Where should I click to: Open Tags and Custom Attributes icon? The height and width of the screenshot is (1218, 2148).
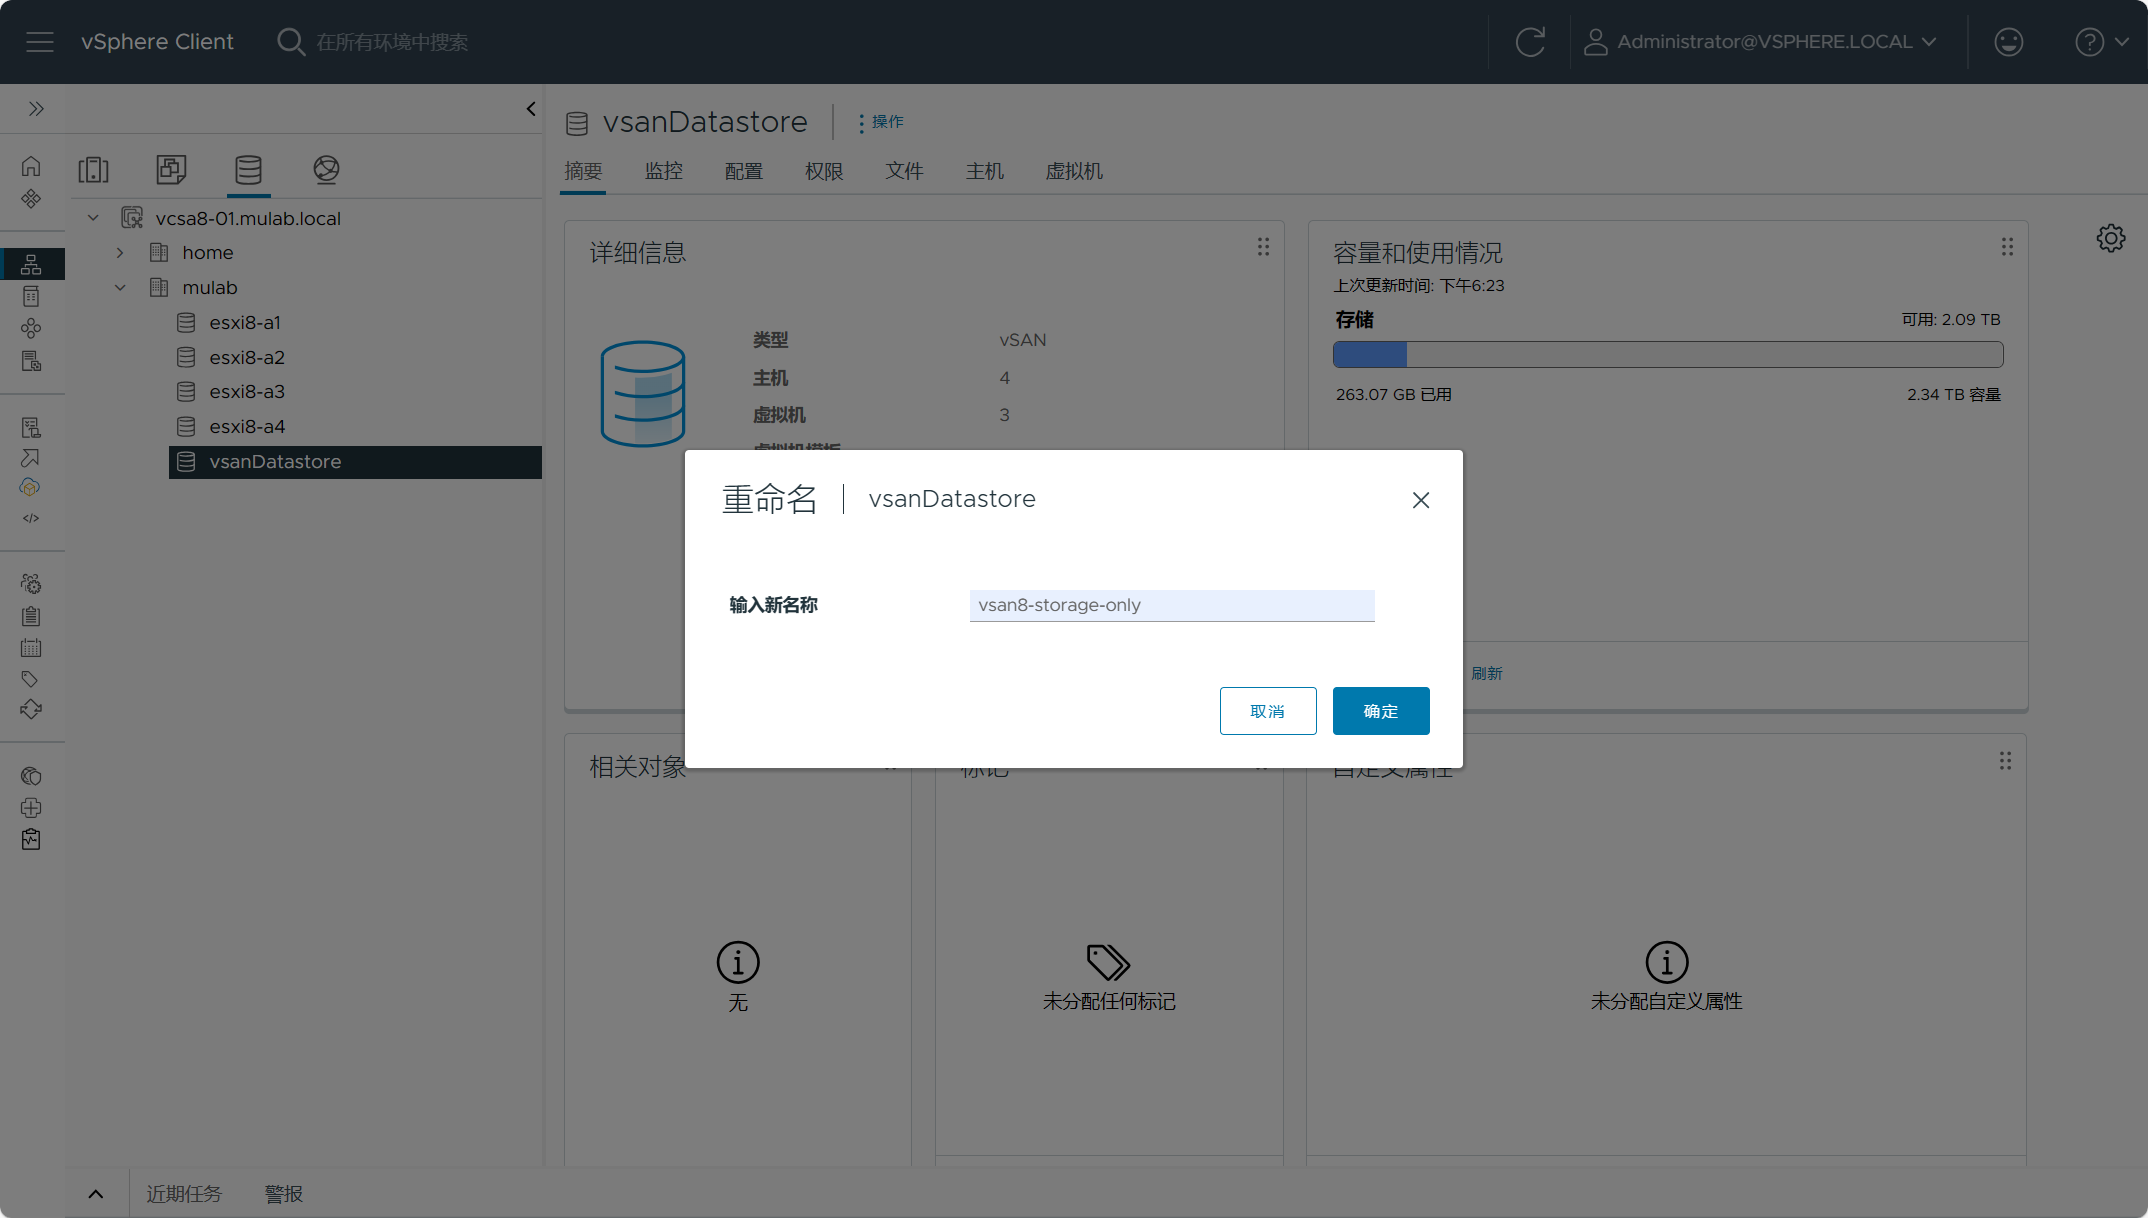tap(31, 679)
